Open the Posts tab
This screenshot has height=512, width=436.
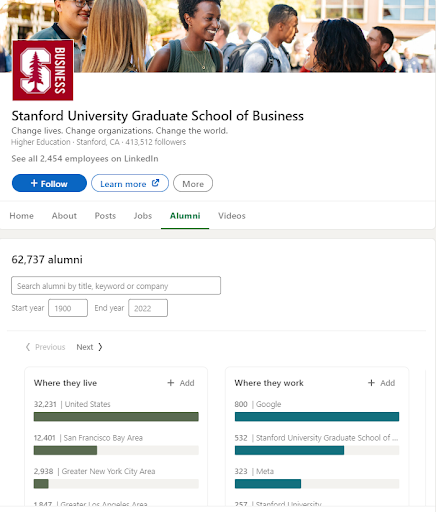105,216
